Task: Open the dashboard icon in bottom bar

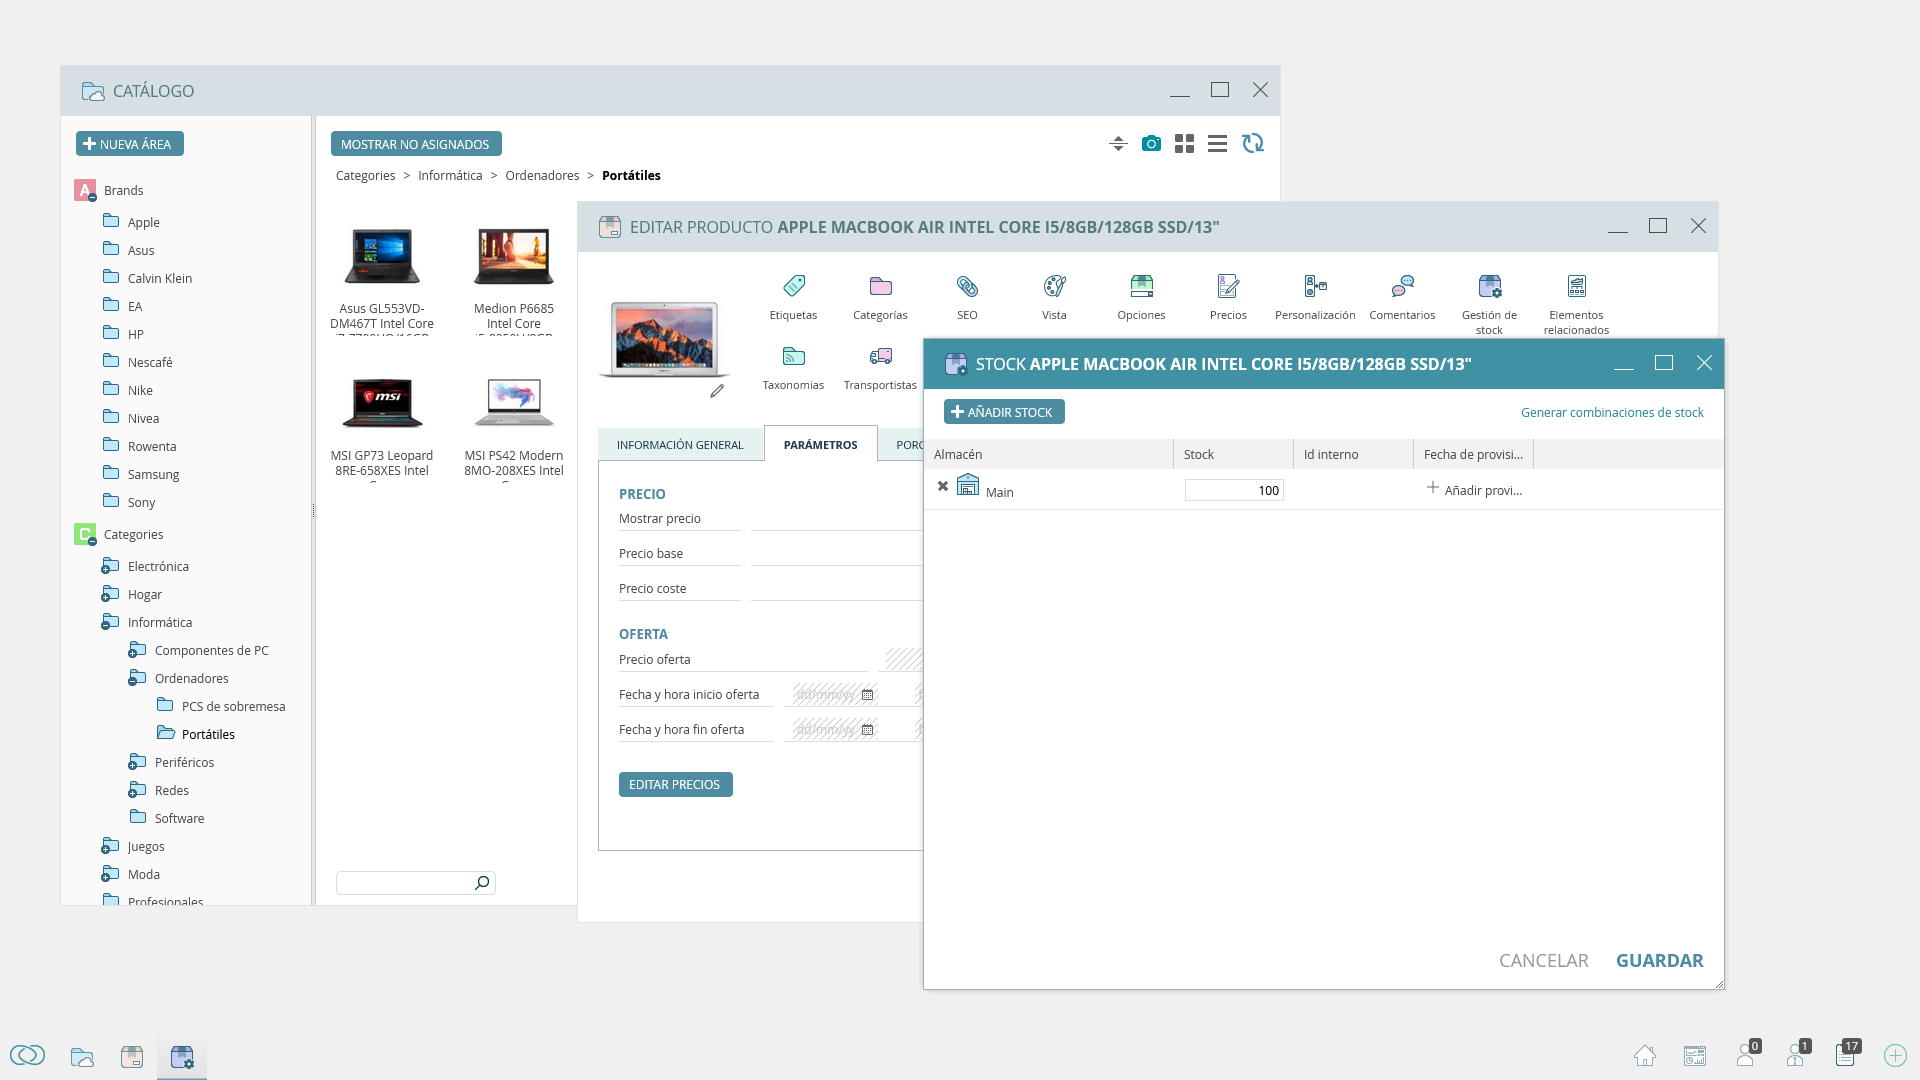Action: [x=1695, y=1056]
